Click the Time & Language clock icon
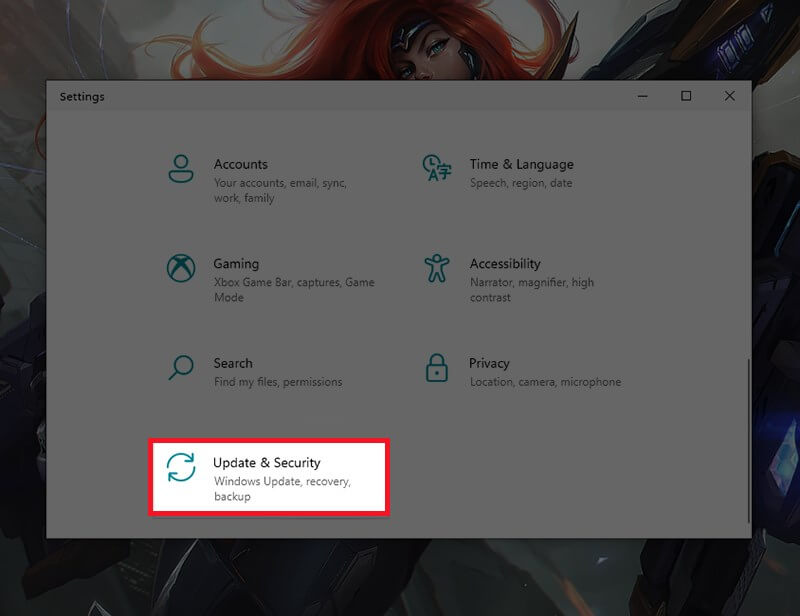 coord(436,168)
